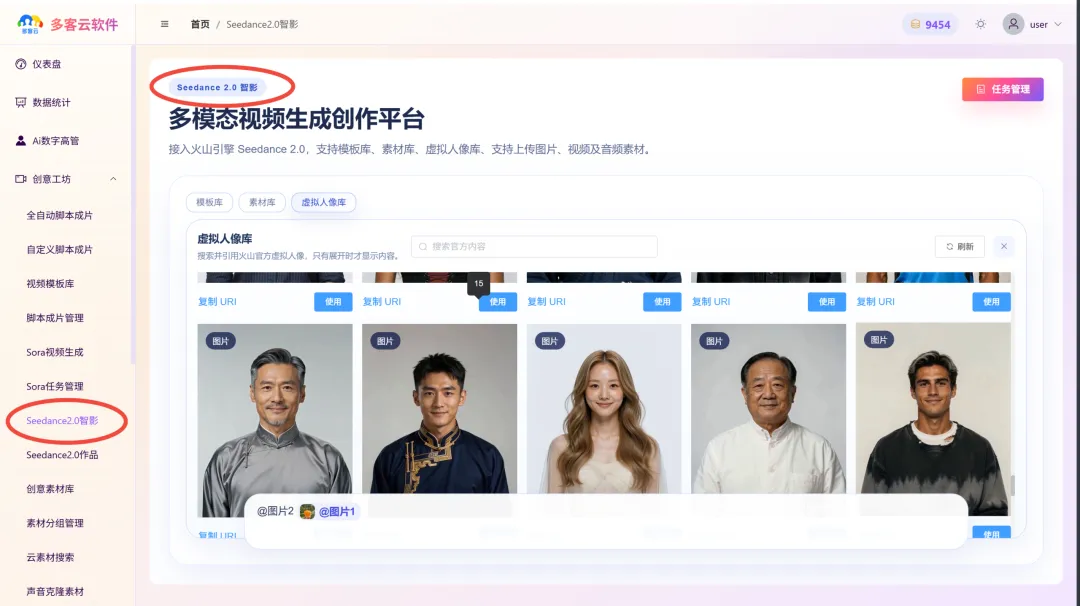Click 使用 for fifth top-row card
This screenshot has height=606, width=1080.
pyautogui.click(x=991, y=302)
